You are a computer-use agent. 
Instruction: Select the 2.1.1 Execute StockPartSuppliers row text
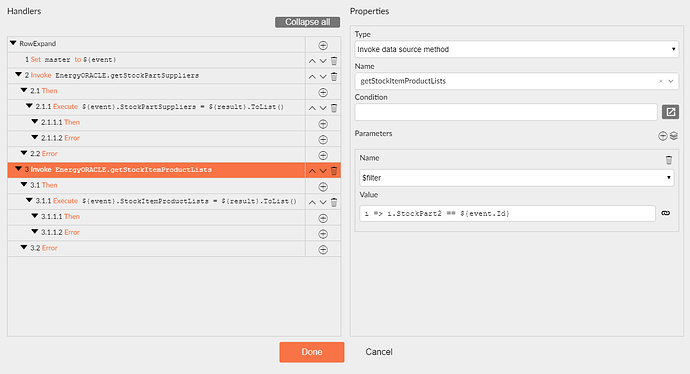(160, 106)
